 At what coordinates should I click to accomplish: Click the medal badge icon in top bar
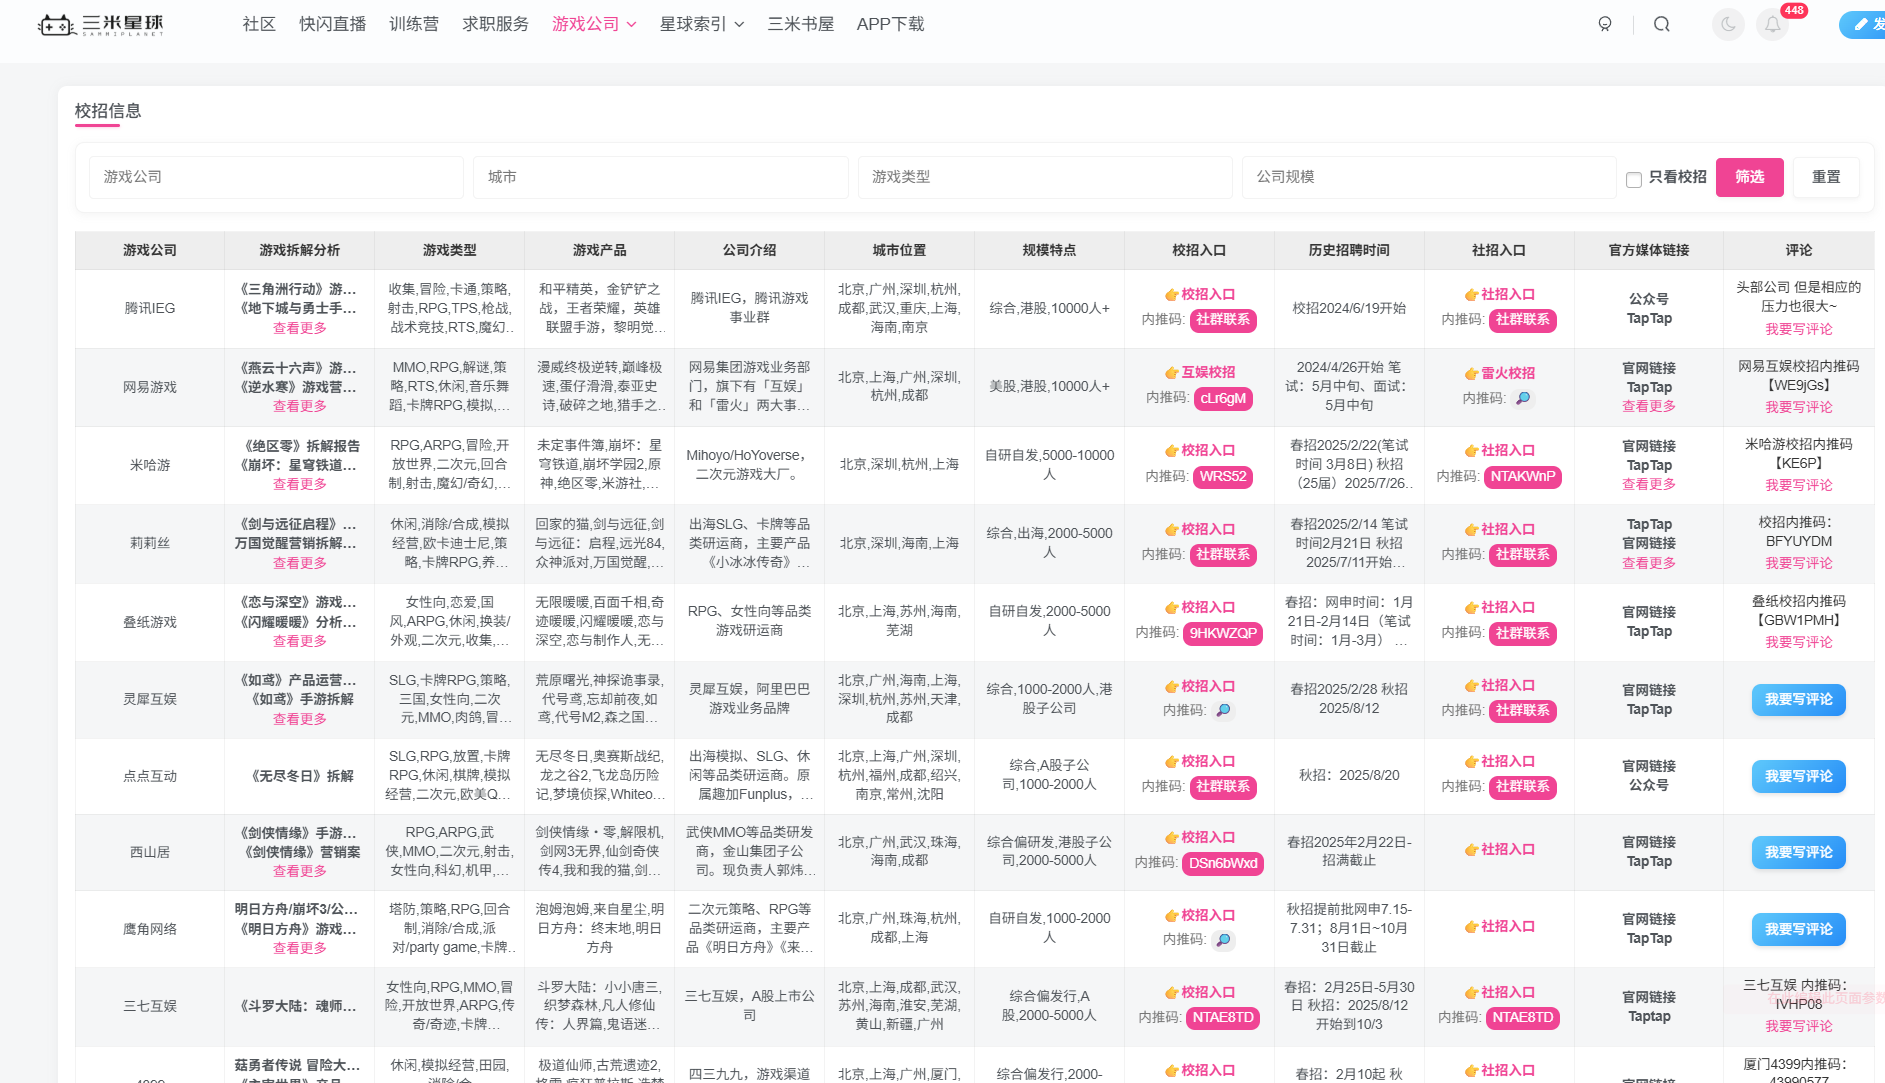pos(1605,24)
